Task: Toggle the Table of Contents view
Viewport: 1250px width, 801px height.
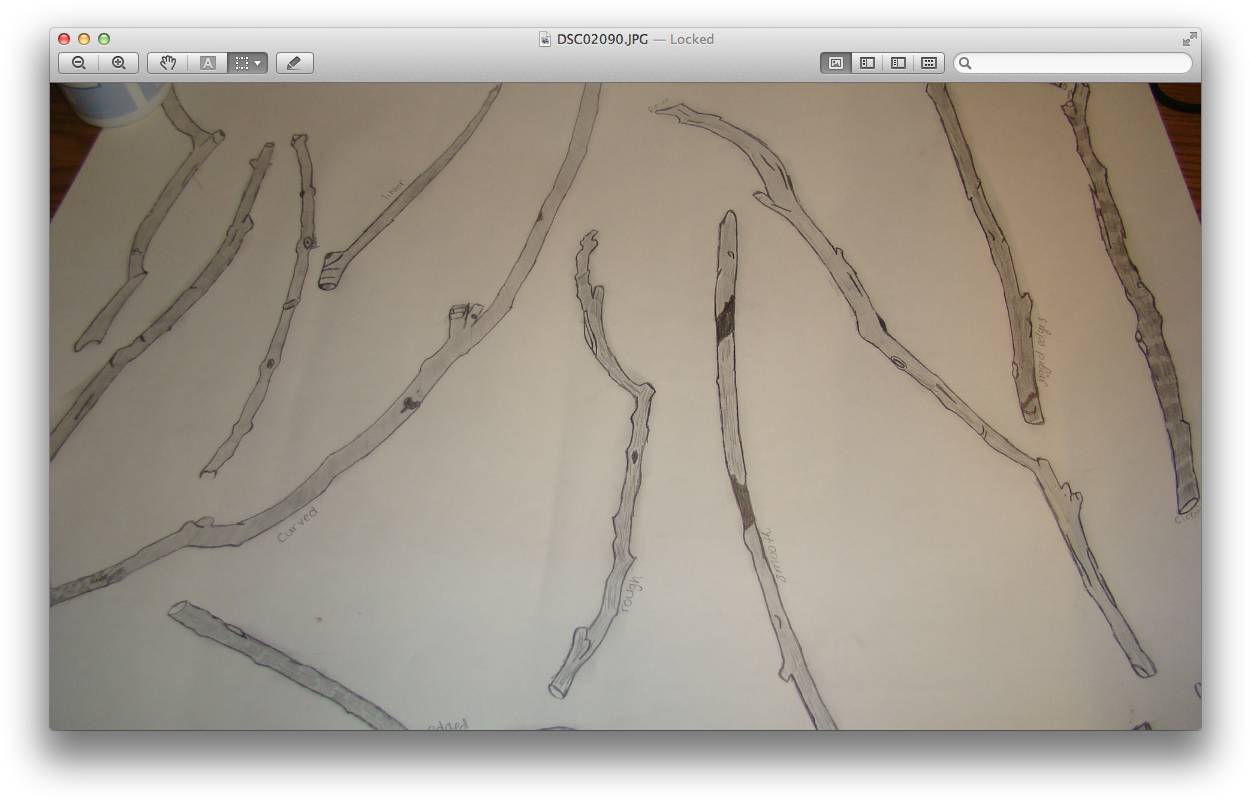Action: 898,63
